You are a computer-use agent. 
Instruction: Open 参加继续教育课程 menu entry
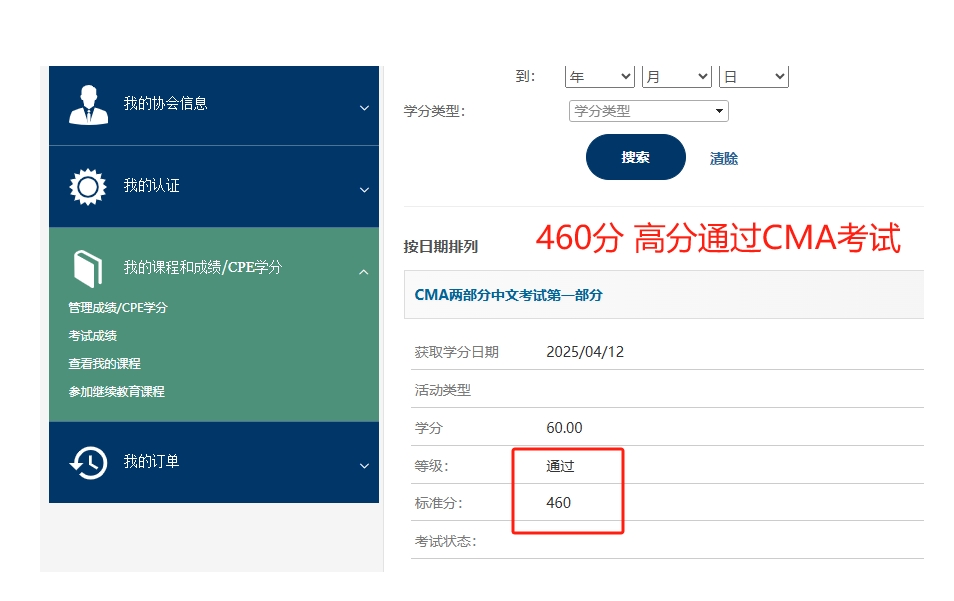click(117, 392)
